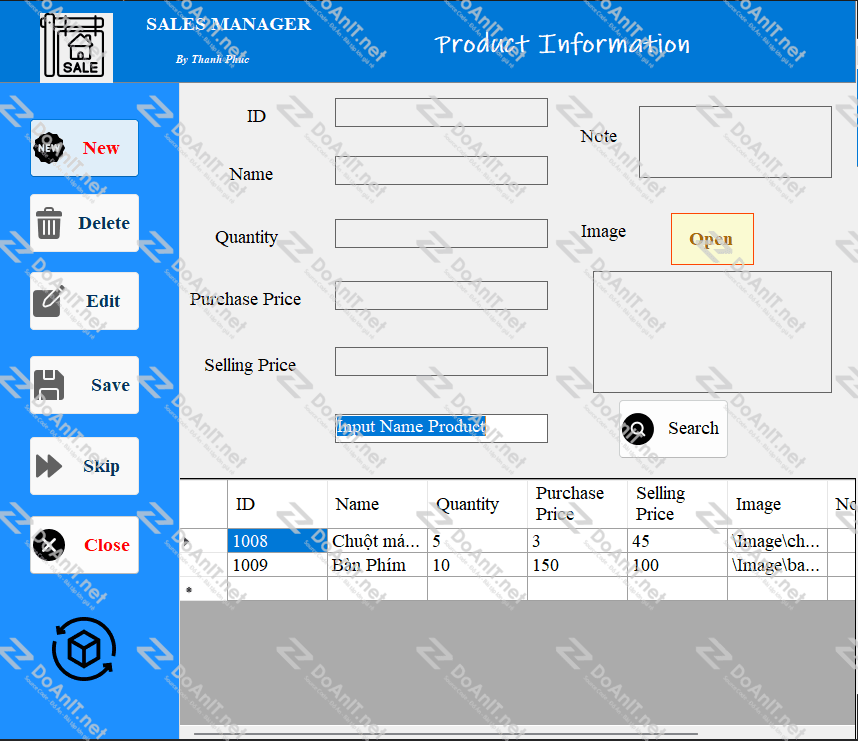The image size is (858, 741).
Task: Click the Delete button label
Action: coord(104,223)
